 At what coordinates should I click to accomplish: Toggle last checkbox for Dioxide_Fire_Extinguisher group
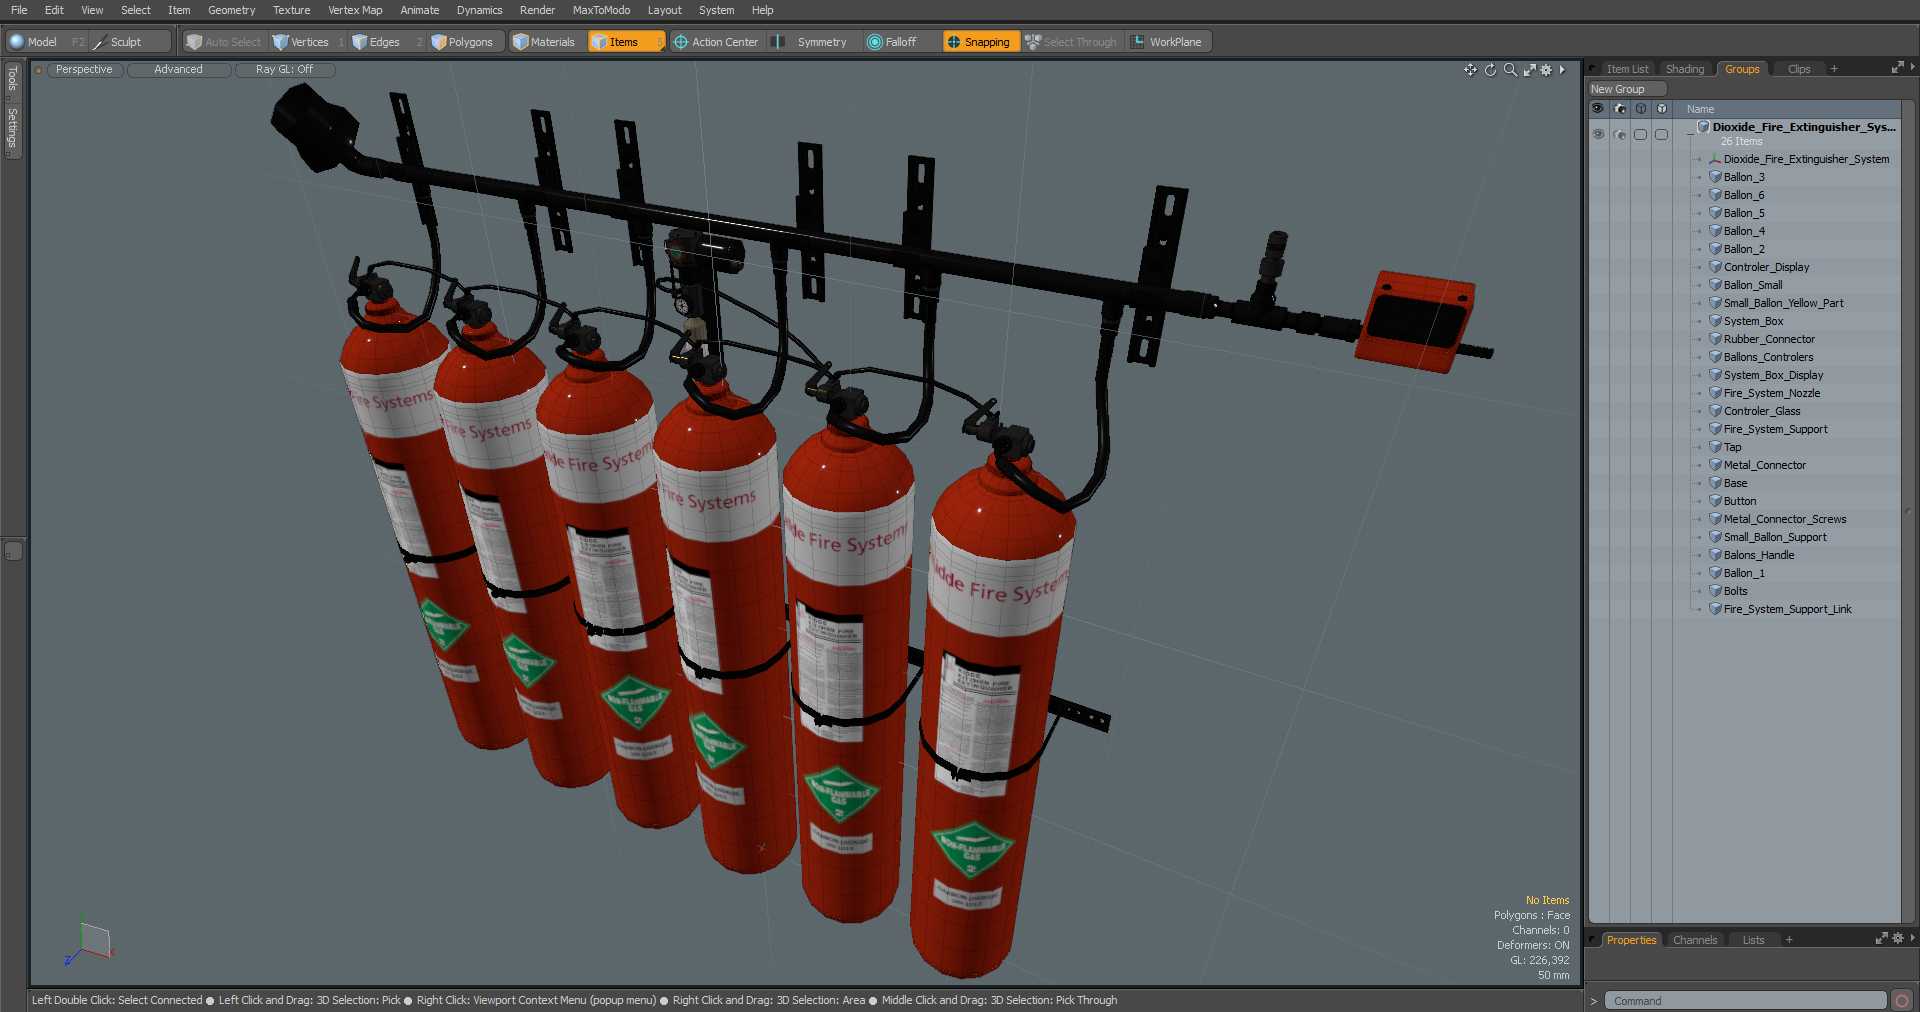[1662, 134]
